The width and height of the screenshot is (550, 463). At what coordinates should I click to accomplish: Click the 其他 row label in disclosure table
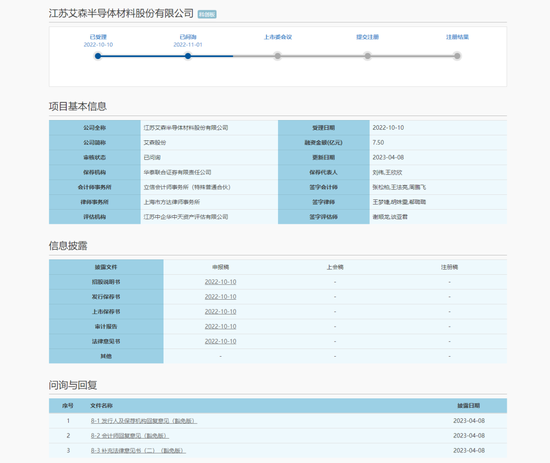tap(106, 356)
